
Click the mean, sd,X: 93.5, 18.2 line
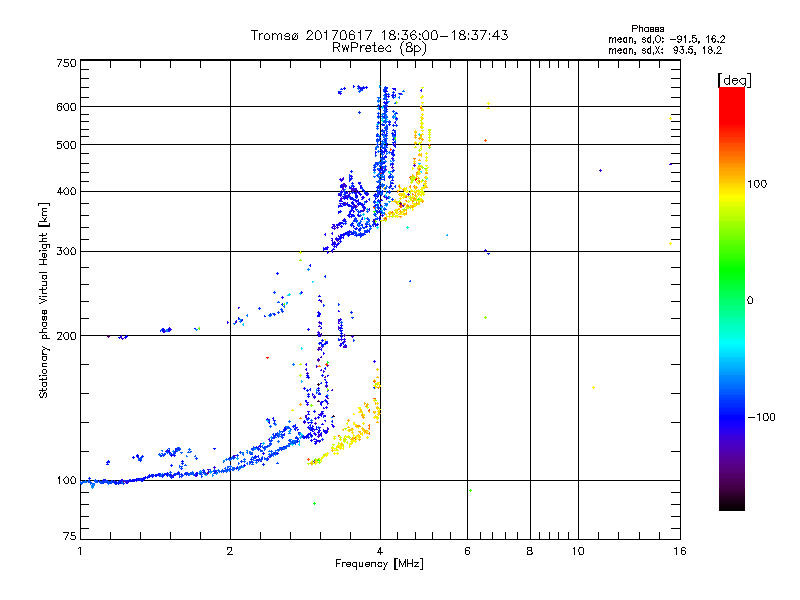[665, 50]
